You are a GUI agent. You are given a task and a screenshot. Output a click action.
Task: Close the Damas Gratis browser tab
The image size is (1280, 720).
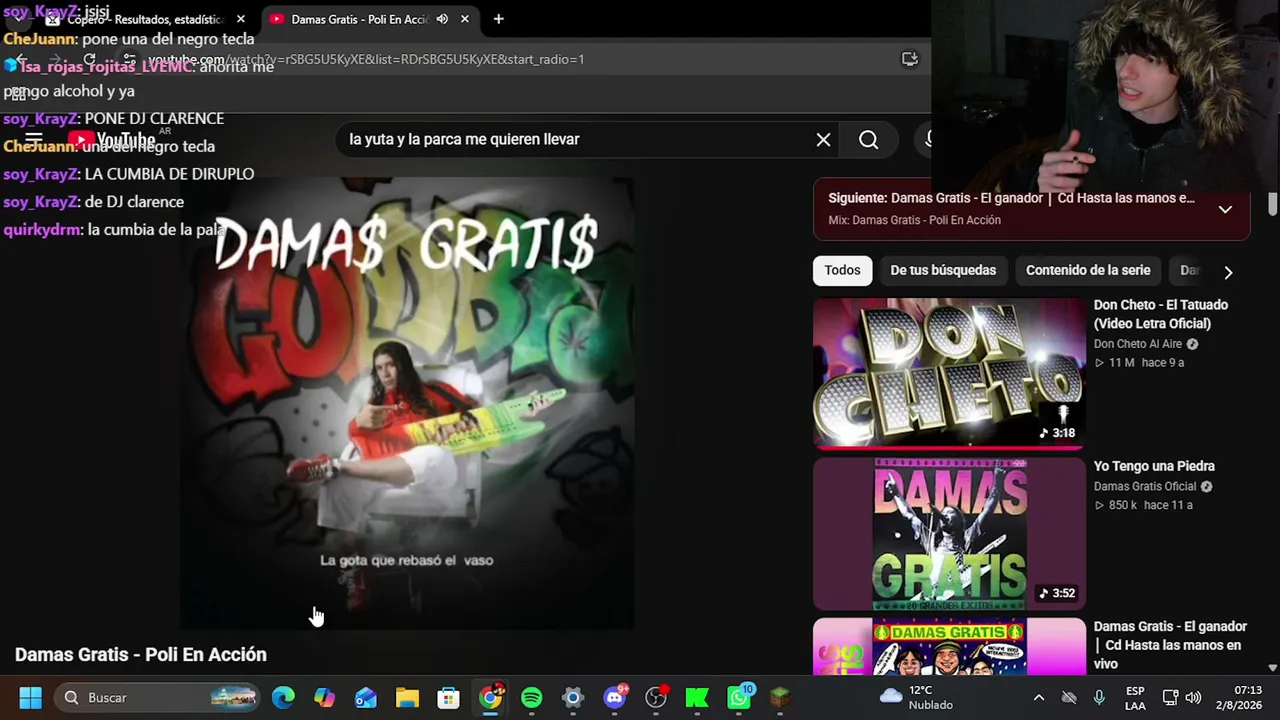465,19
